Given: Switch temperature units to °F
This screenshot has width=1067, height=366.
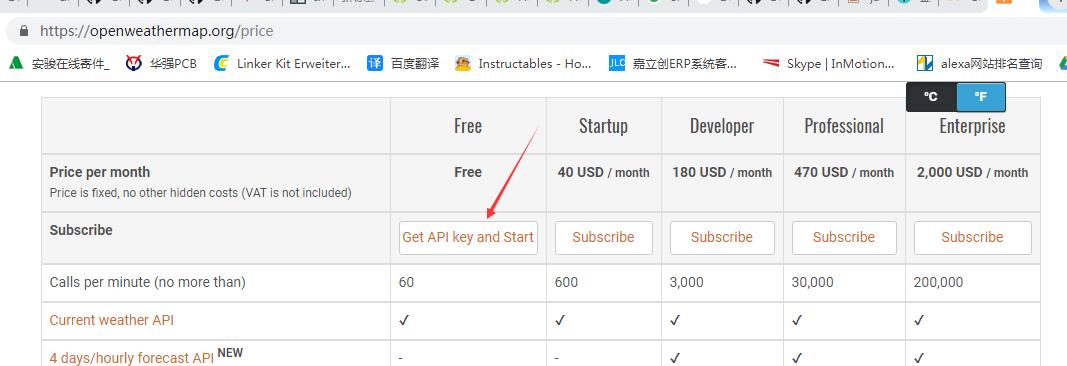Looking at the screenshot, I should click(x=981, y=97).
